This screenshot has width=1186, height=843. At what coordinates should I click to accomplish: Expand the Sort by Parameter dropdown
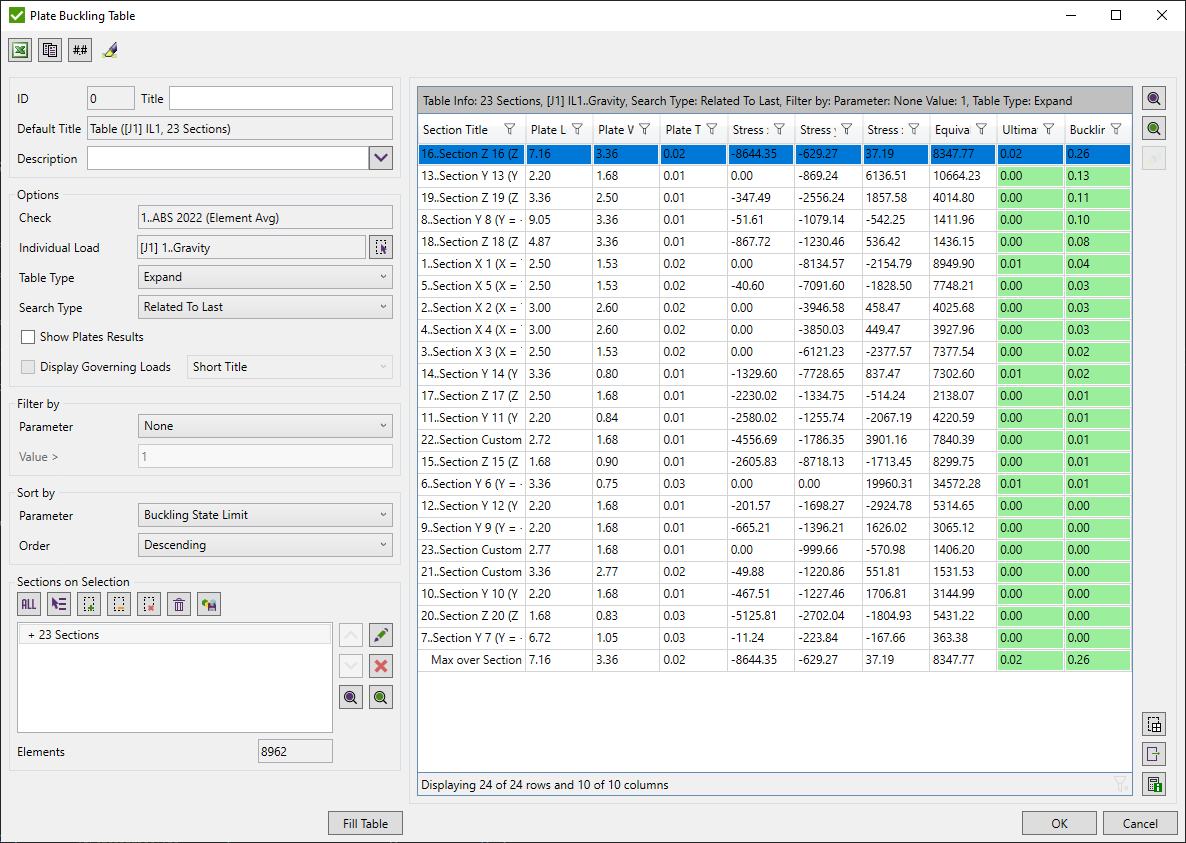pos(265,515)
